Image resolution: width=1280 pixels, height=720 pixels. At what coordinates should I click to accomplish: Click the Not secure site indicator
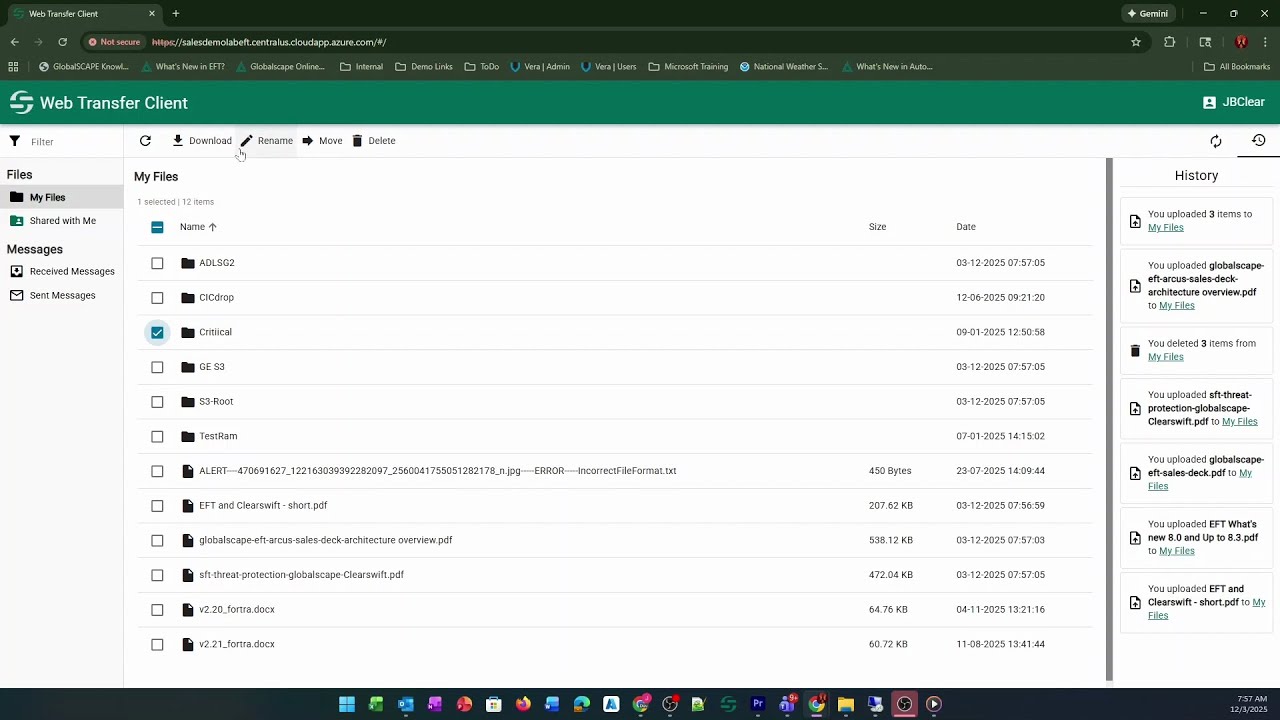coord(113,42)
